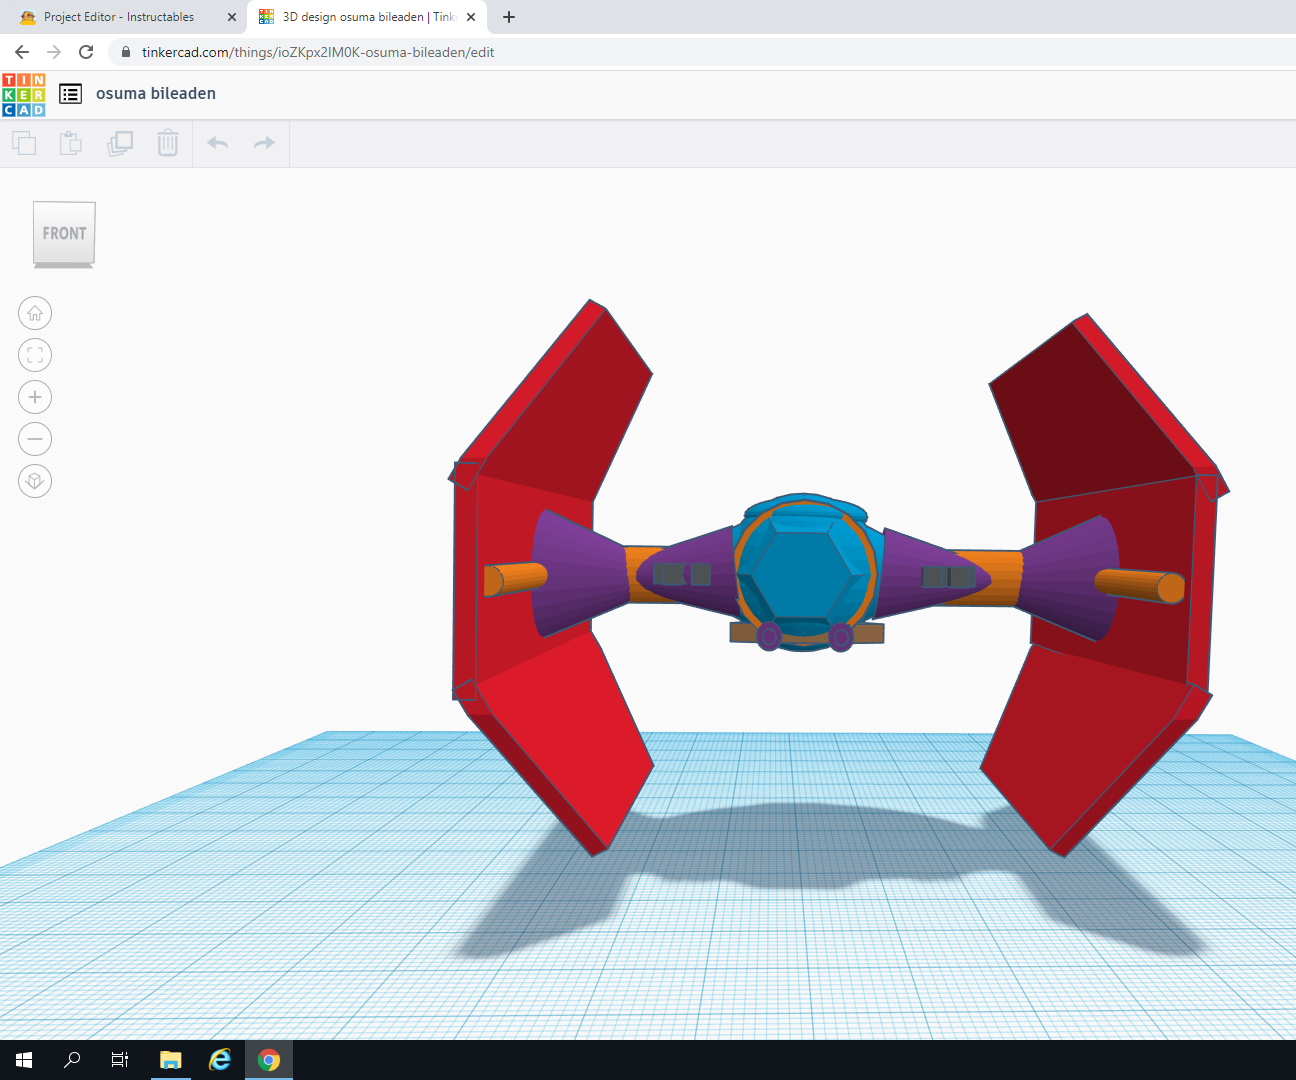Open the Tinkercad logo home link
This screenshot has width=1296, height=1080.
(24, 94)
